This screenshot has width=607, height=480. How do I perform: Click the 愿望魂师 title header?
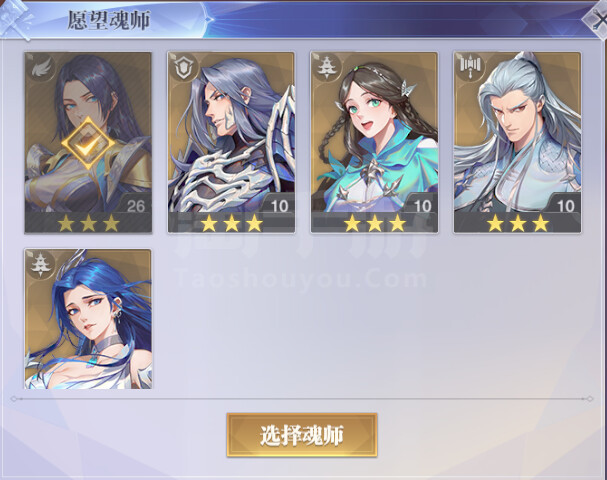click(108, 20)
